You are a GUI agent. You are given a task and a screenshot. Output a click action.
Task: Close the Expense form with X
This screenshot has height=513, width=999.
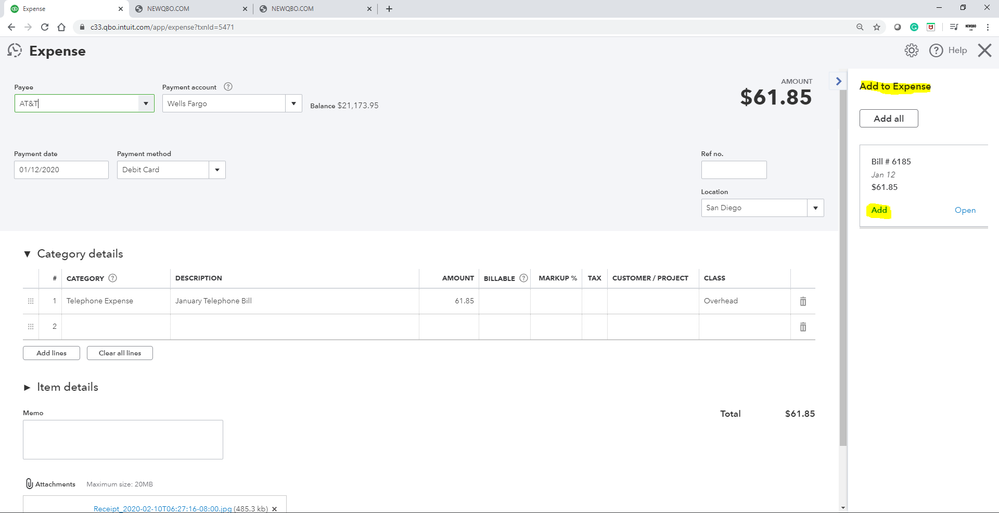coord(984,50)
